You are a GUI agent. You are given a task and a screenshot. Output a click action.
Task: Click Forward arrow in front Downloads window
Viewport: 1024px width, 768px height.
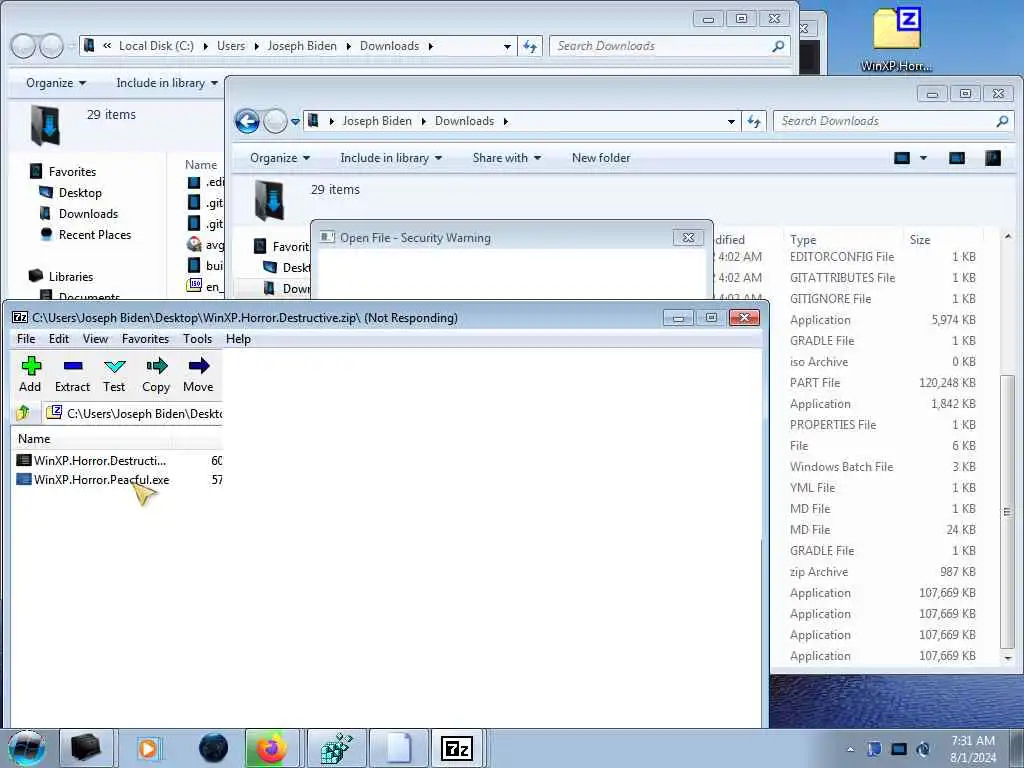tap(275, 121)
